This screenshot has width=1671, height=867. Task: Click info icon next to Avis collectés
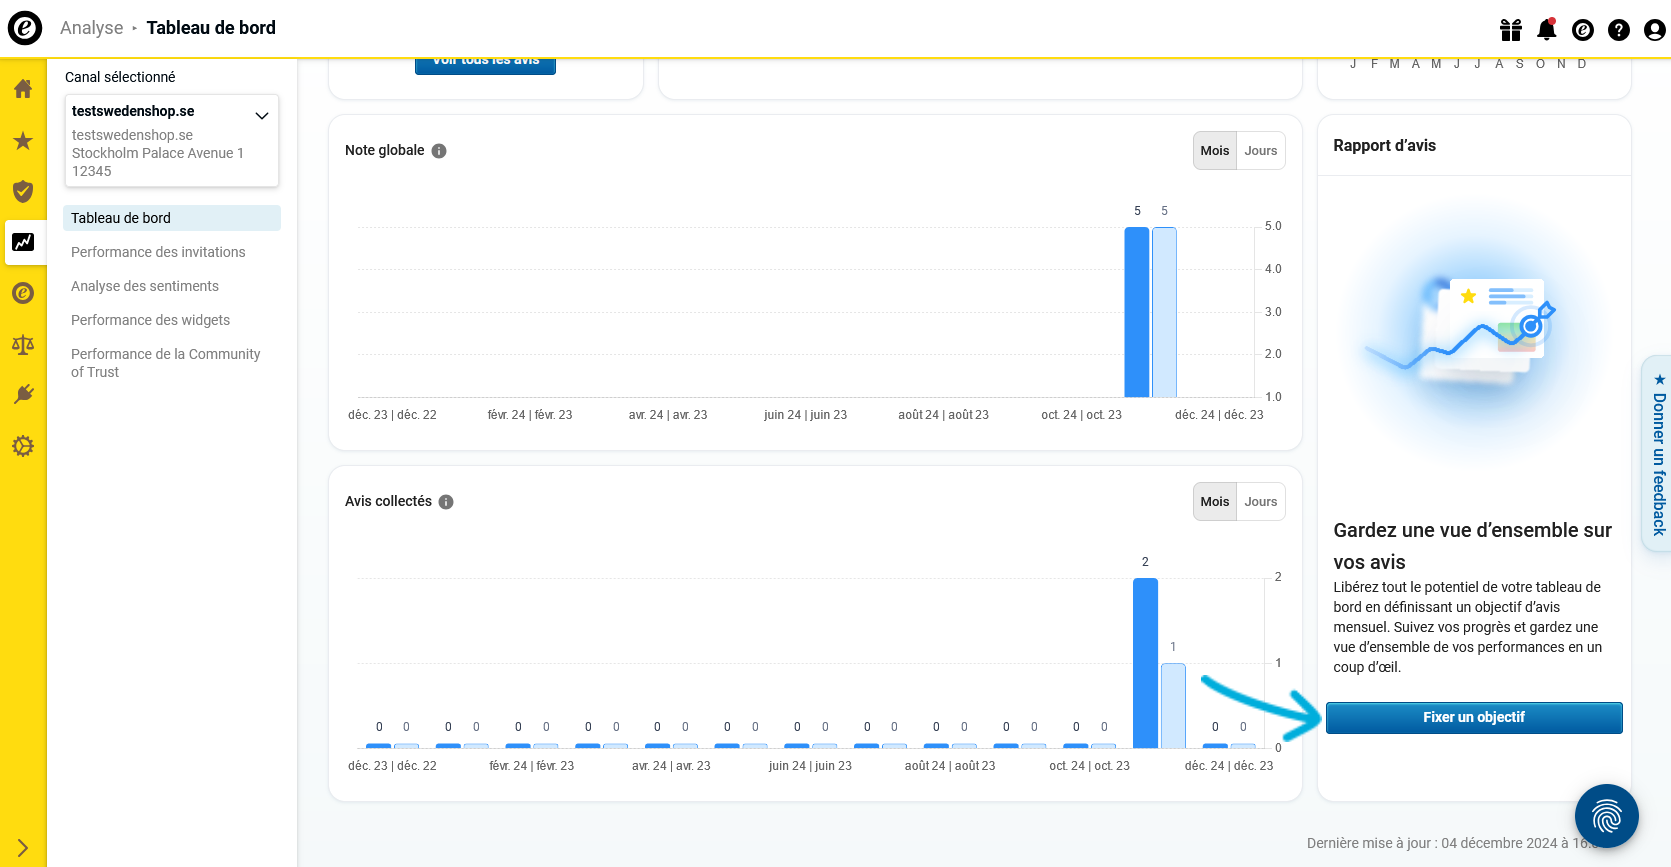tap(446, 502)
